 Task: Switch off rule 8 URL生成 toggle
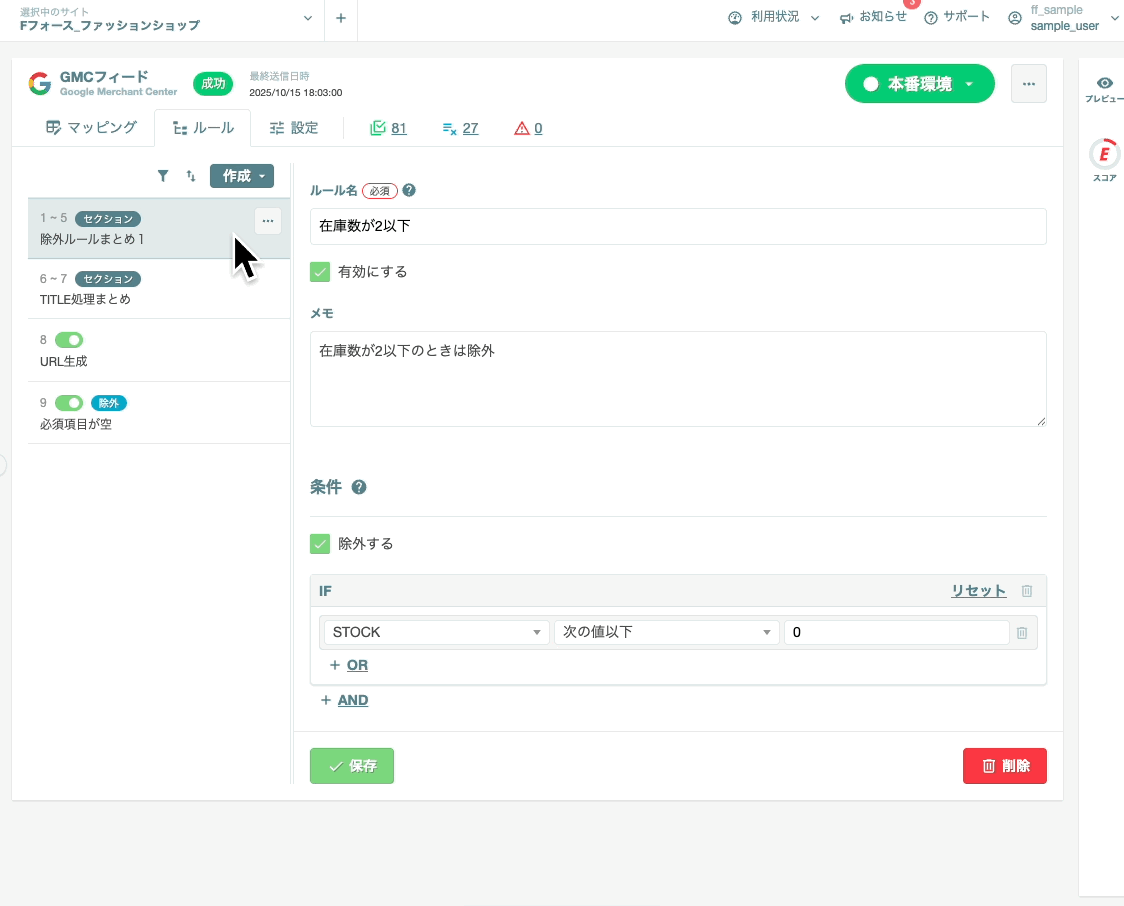point(69,340)
